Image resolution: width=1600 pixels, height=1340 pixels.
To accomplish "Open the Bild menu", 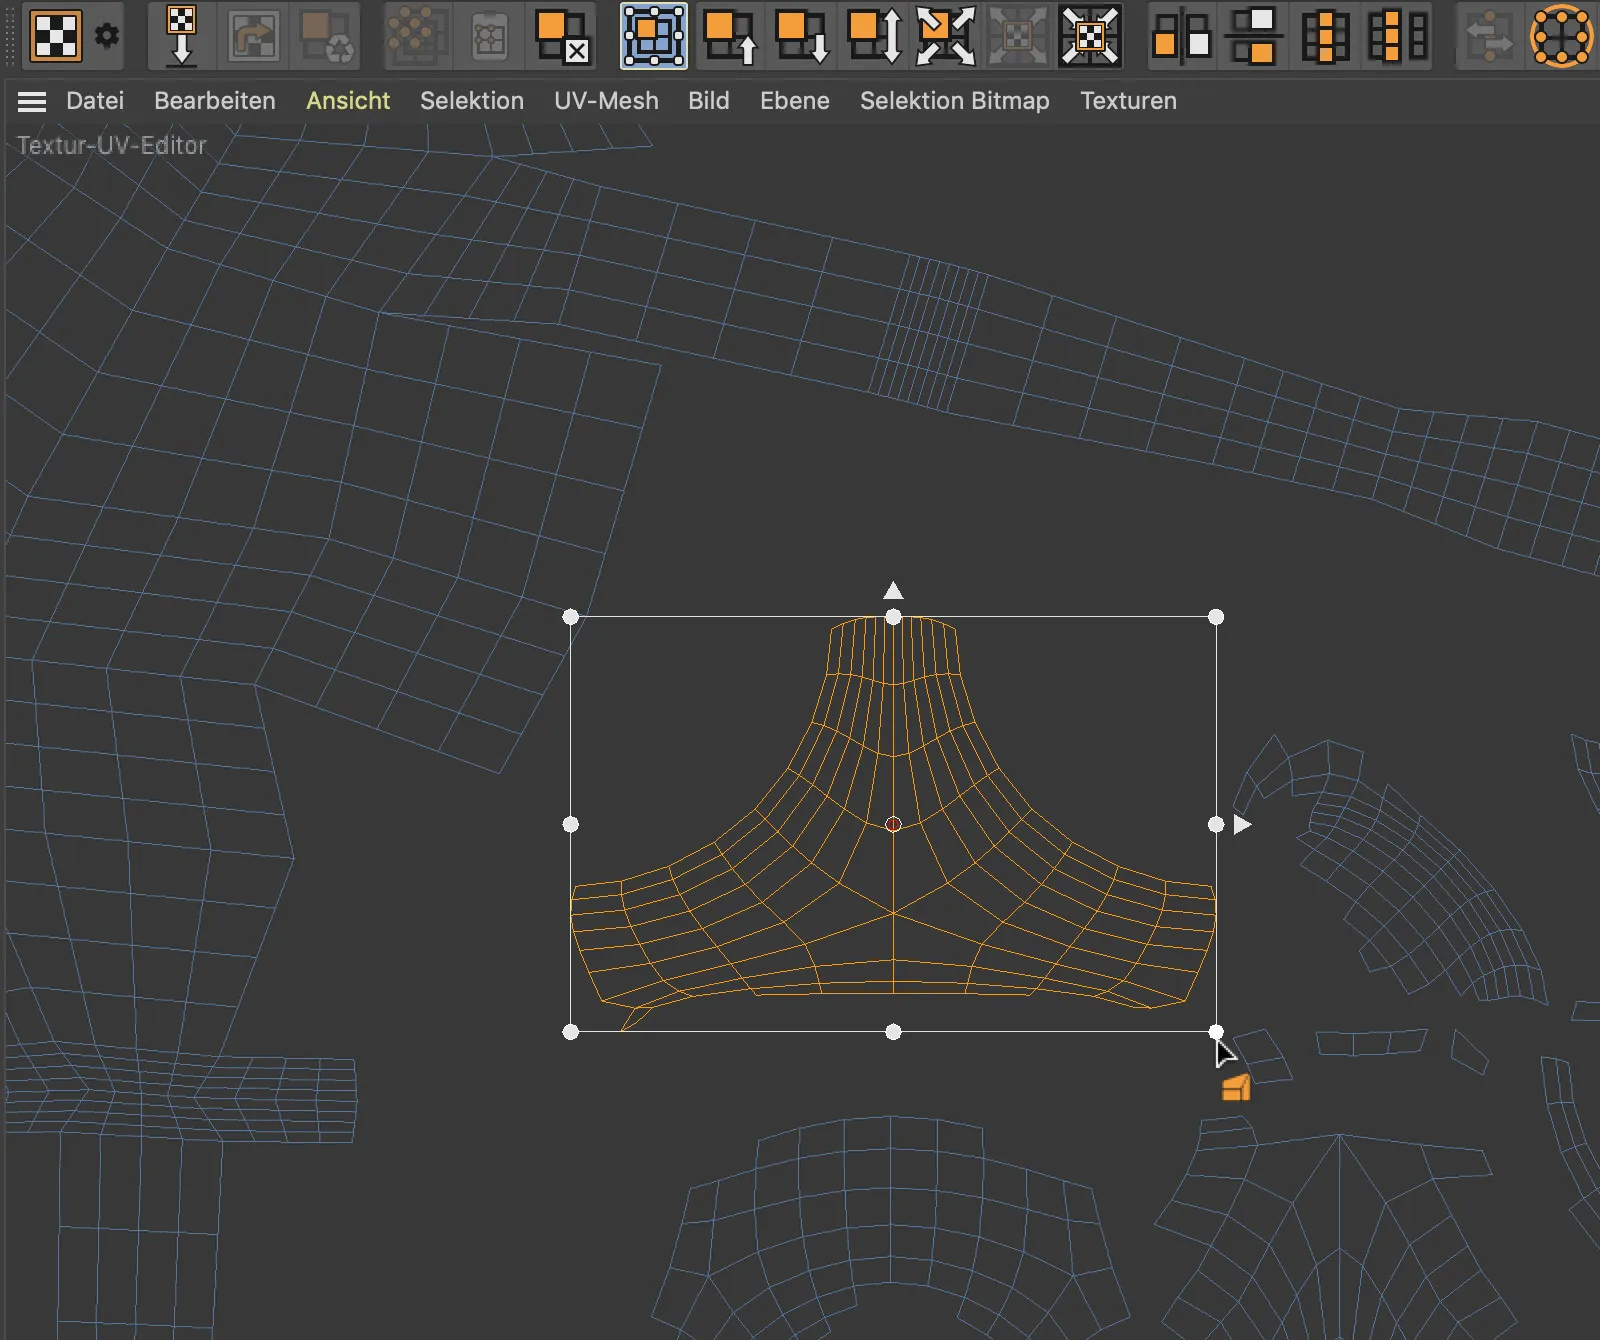I will tap(709, 101).
